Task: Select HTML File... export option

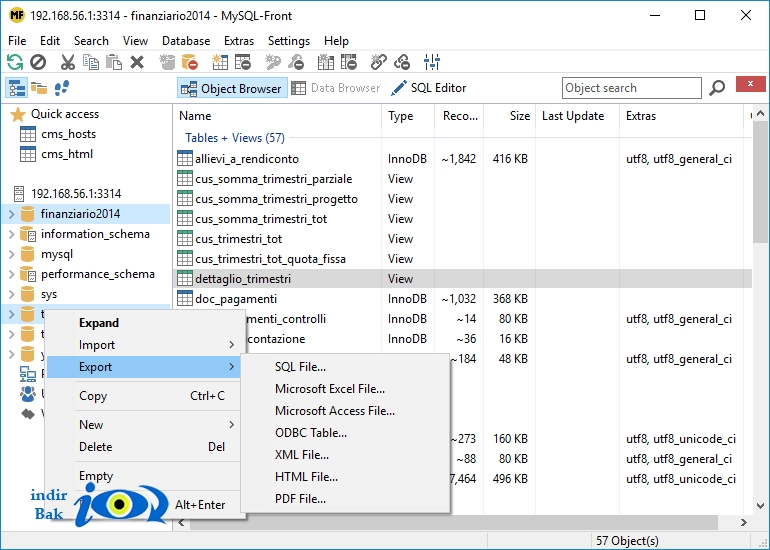Action: [x=345, y=477]
